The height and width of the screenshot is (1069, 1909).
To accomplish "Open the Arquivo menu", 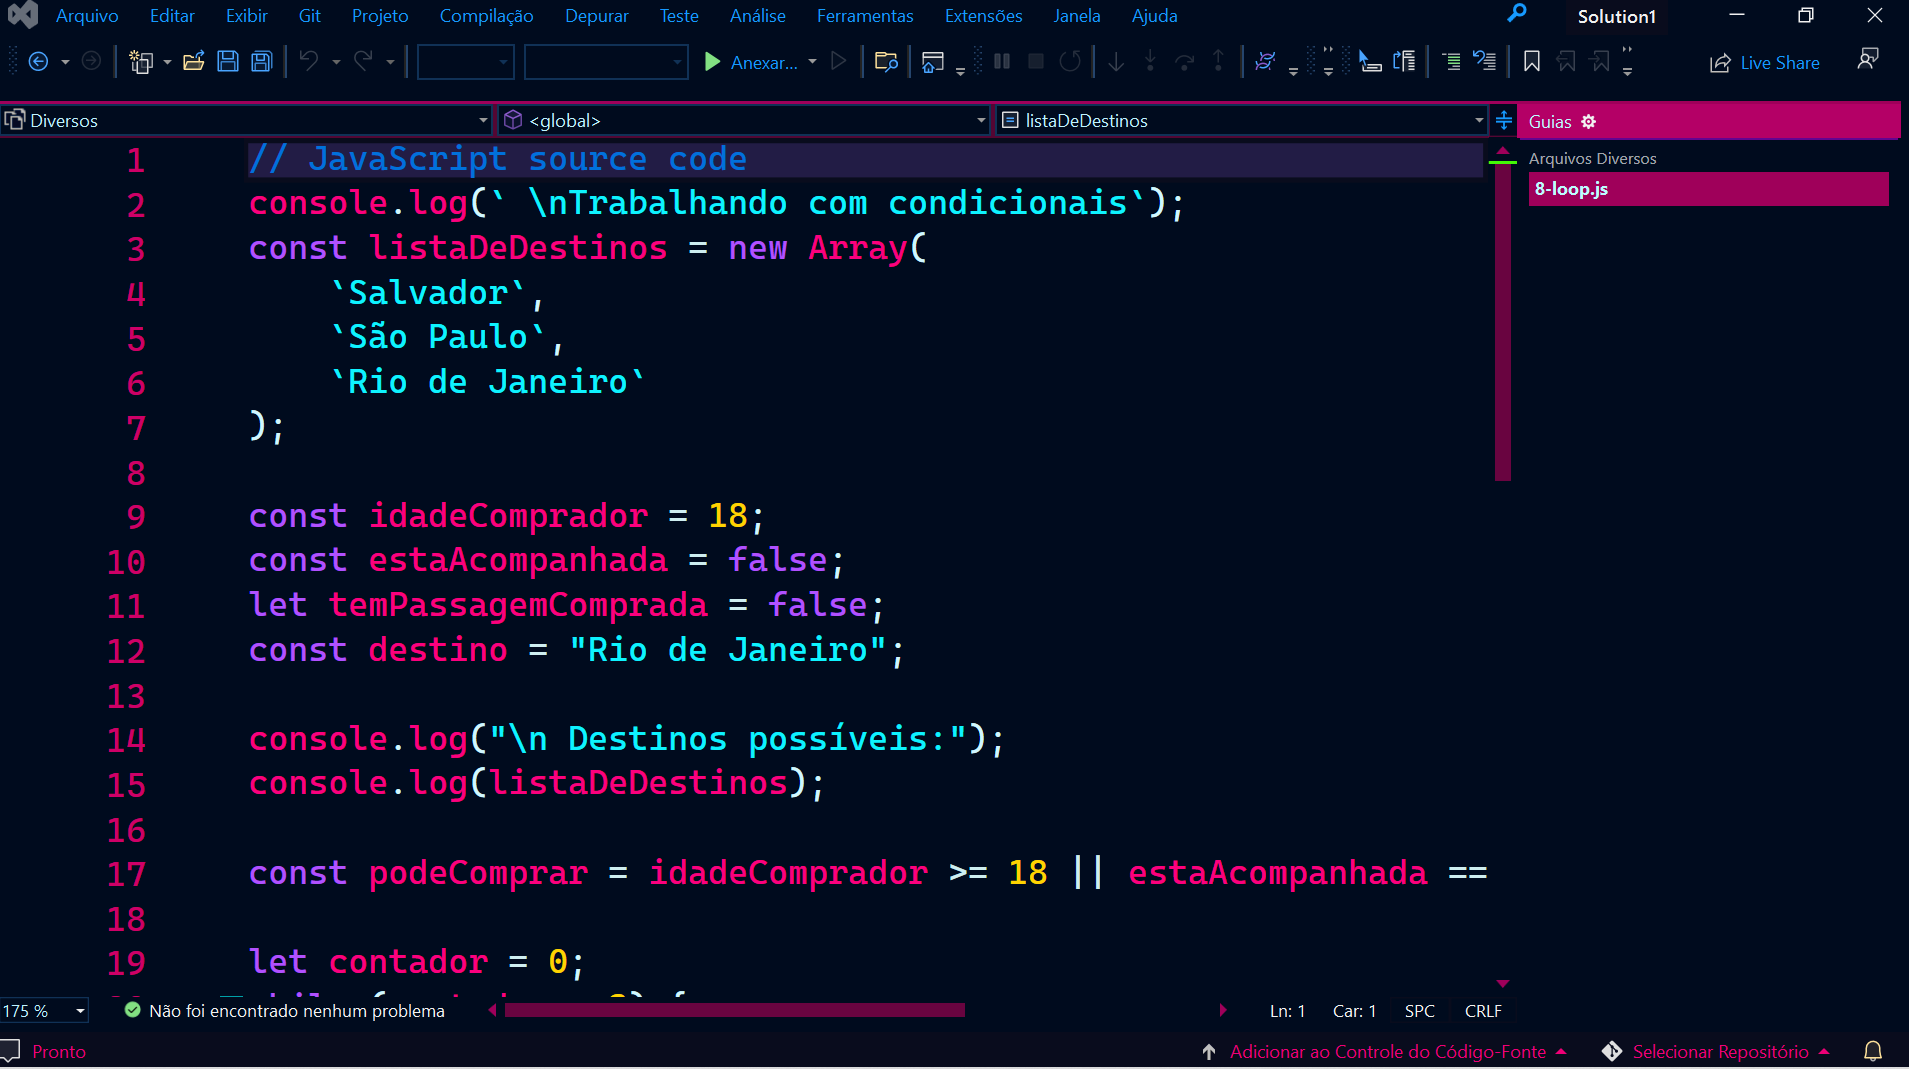I will pyautogui.click(x=87, y=16).
